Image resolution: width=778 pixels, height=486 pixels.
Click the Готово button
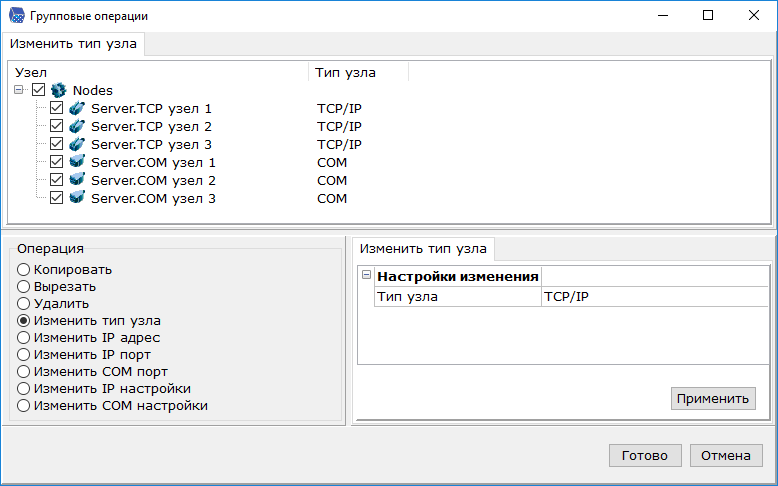(x=644, y=455)
